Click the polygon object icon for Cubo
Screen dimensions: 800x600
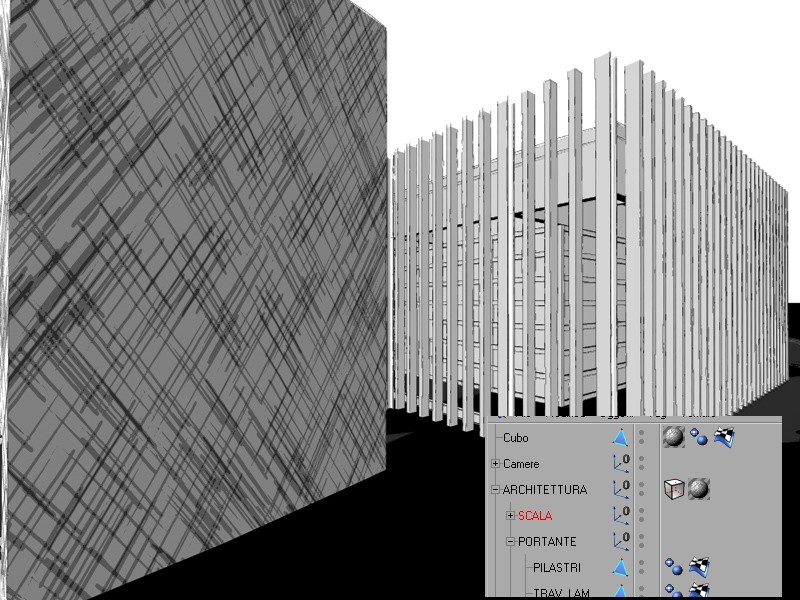click(x=620, y=438)
